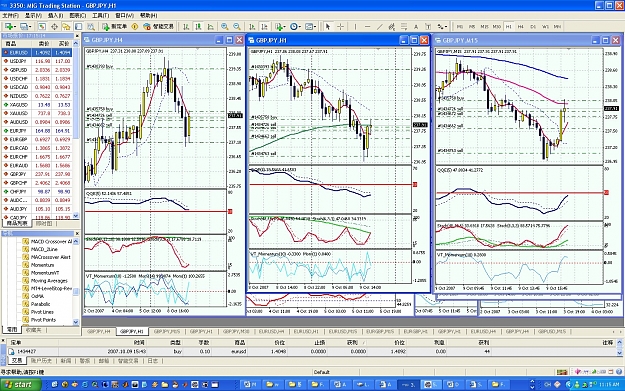This screenshot has height=391, width=625.
Task: Open the Periods clock dropdown
Action: [x=295, y=27]
